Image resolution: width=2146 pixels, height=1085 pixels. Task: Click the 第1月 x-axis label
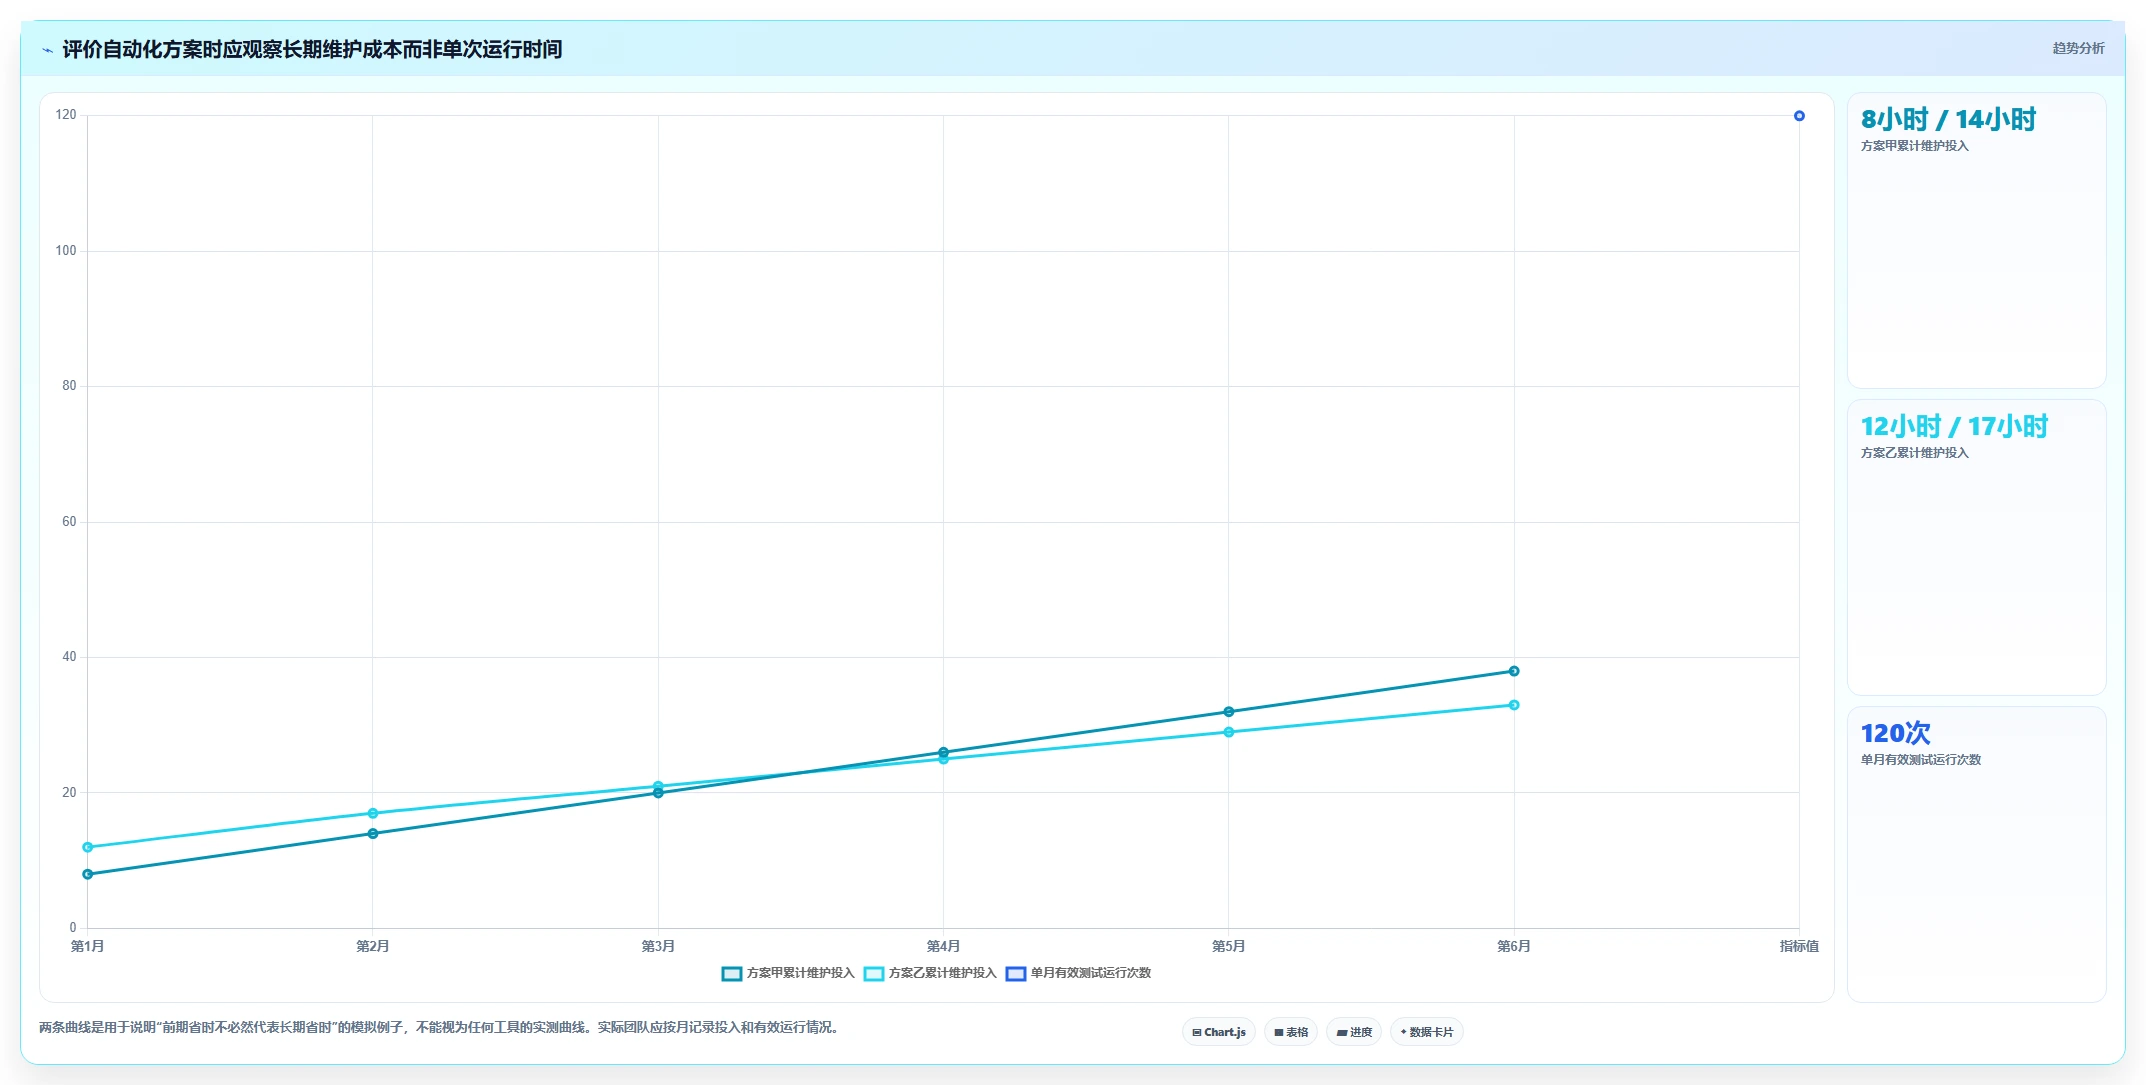[88, 946]
